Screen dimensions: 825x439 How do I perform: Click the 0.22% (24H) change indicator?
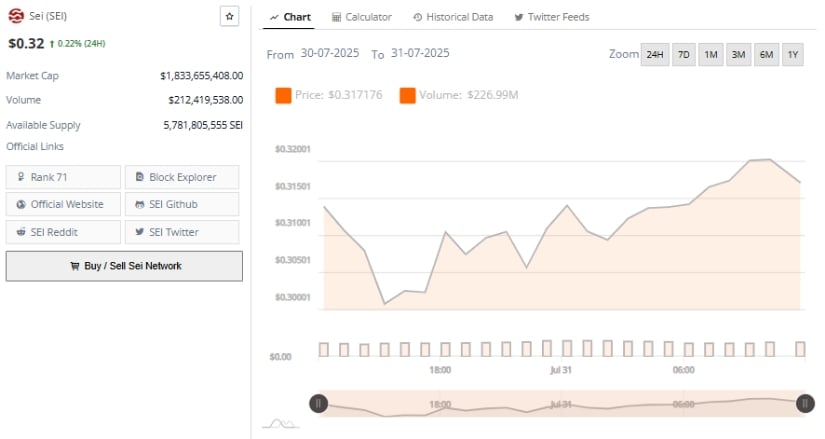point(77,44)
